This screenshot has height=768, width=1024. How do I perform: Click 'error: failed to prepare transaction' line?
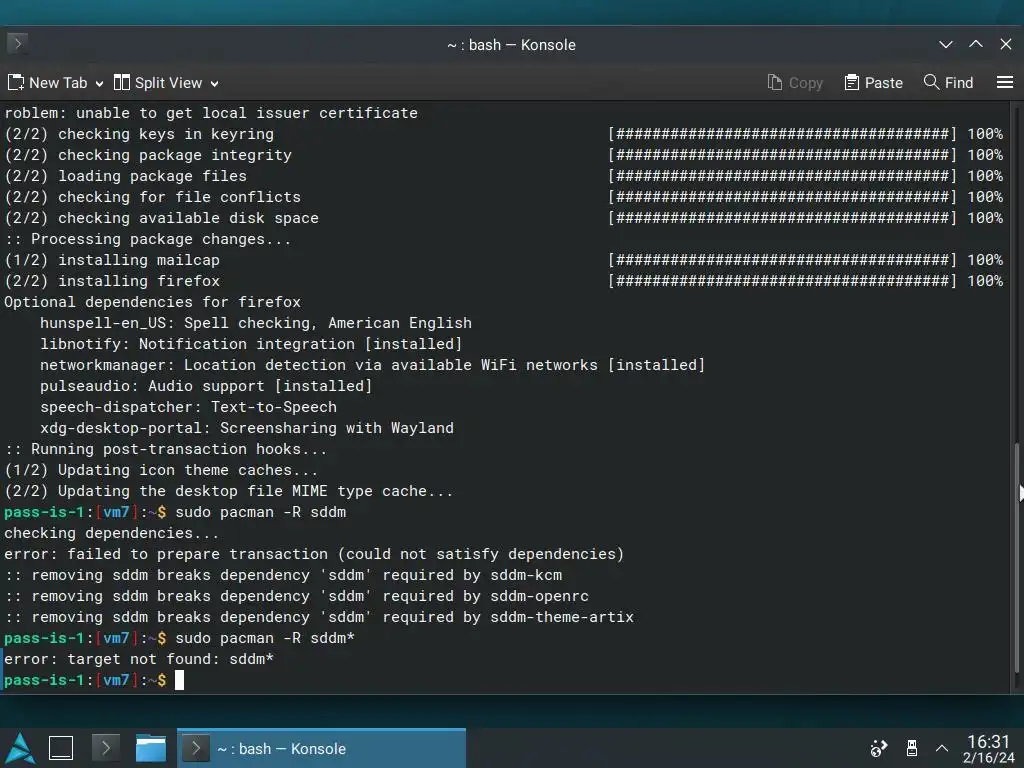point(314,554)
